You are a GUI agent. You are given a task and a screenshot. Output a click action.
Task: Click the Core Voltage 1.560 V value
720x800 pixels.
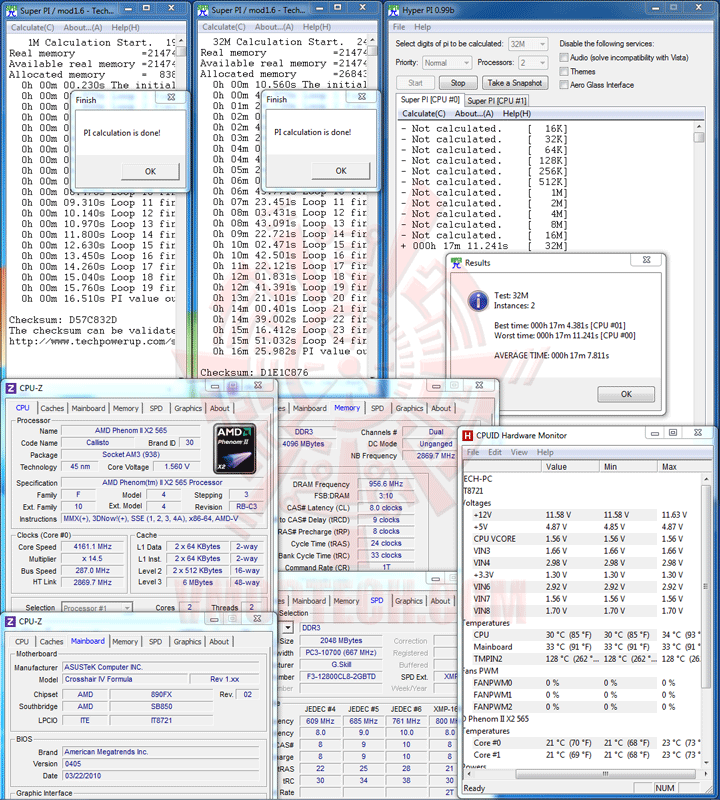177,466
